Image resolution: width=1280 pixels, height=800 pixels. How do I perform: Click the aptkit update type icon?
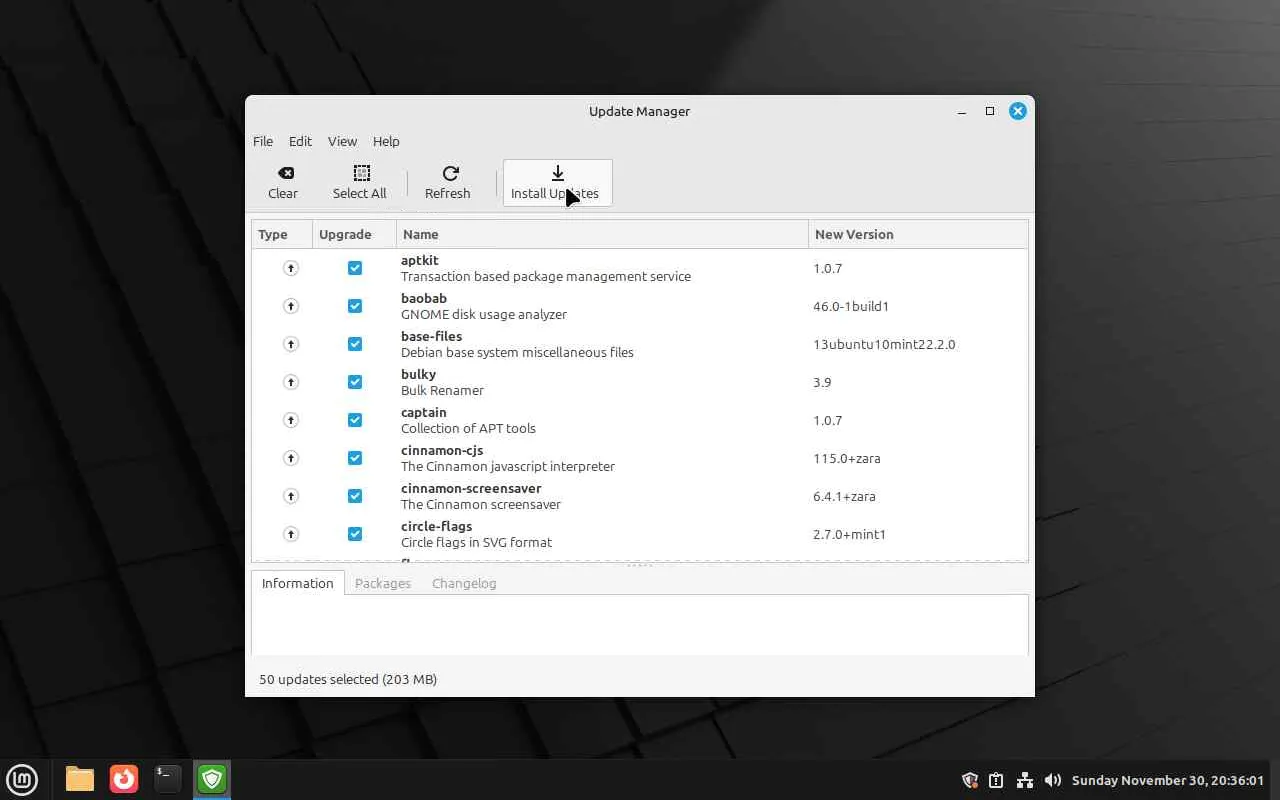click(x=291, y=268)
